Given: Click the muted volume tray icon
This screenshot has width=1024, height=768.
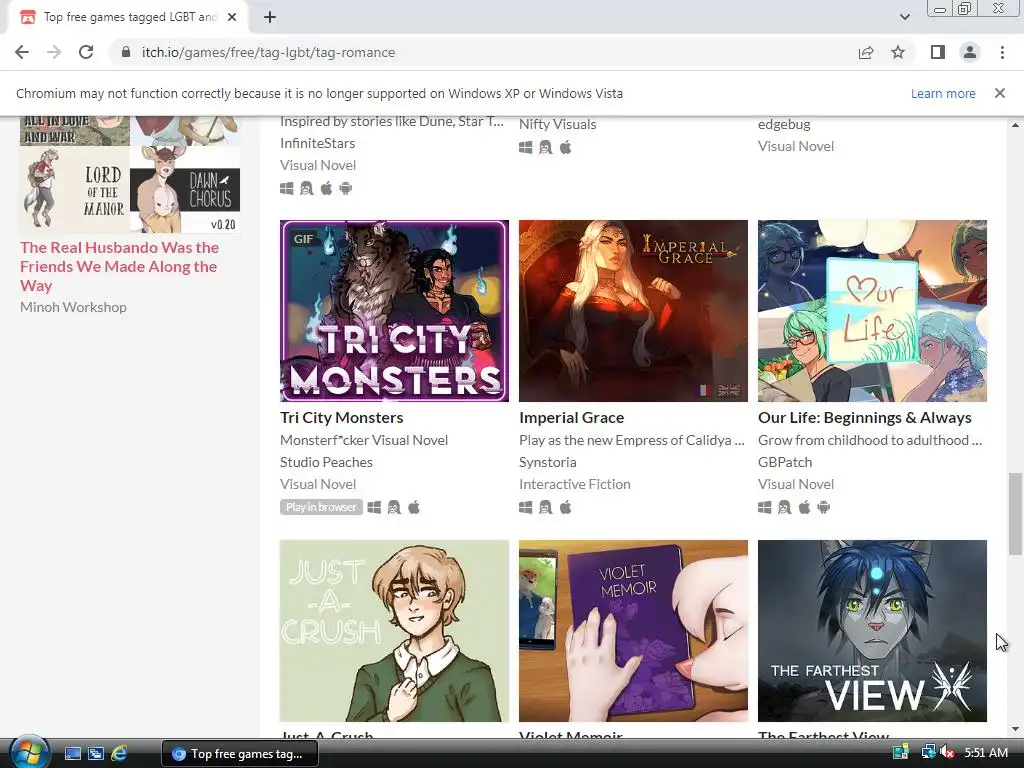Looking at the screenshot, I should tap(947, 752).
